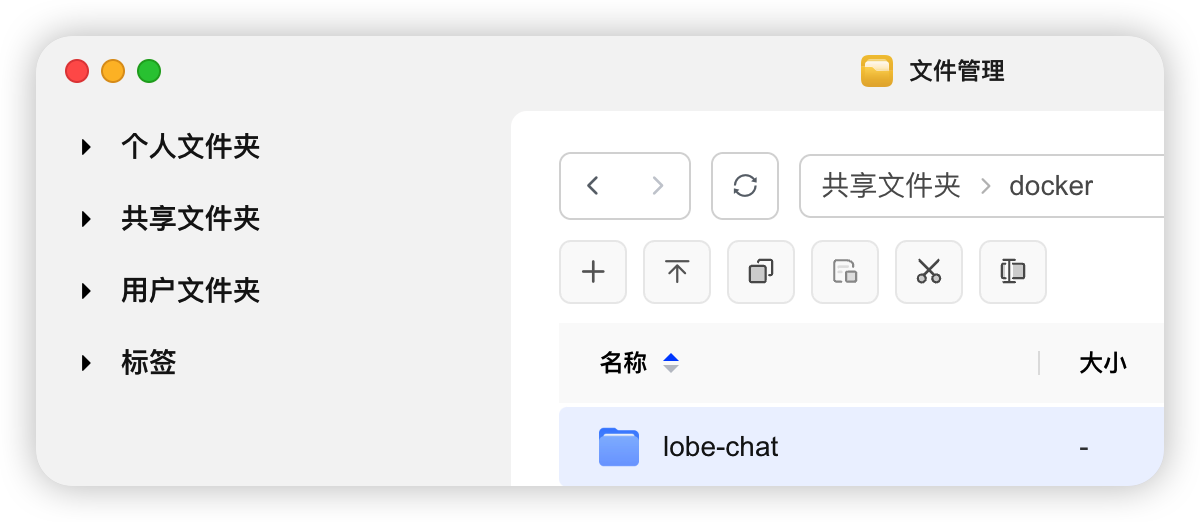Click the rename icon in toolbar
Image resolution: width=1200 pixels, height=522 pixels.
pyautogui.click(x=1013, y=272)
